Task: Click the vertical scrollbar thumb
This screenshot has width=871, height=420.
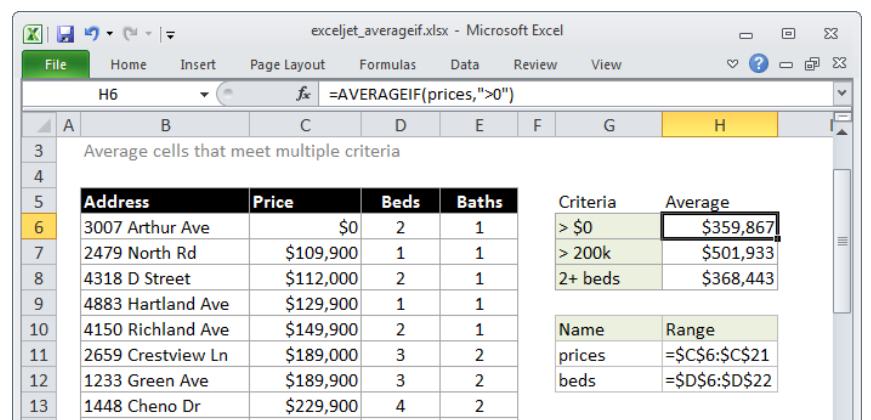Action: [842, 240]
